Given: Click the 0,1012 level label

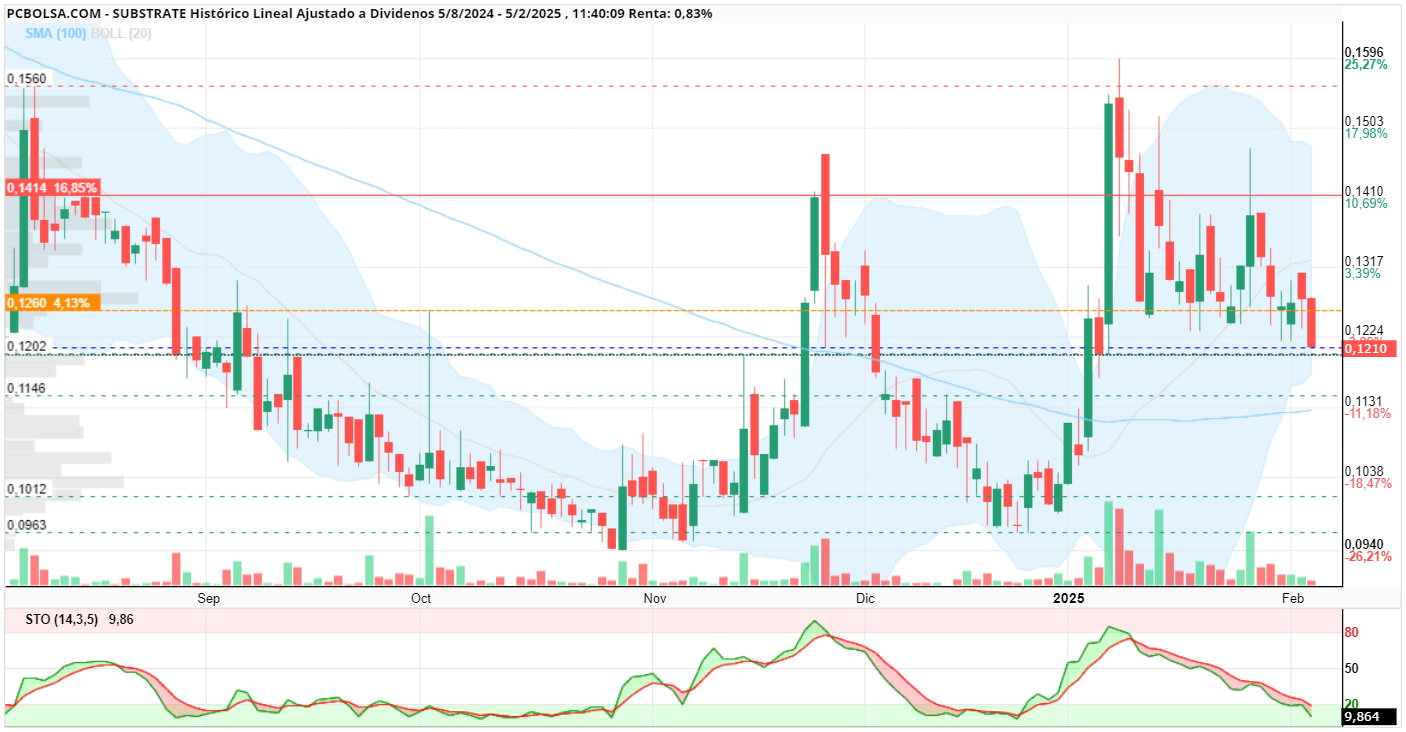Looking at the screenshot, I should click(26, 489).
